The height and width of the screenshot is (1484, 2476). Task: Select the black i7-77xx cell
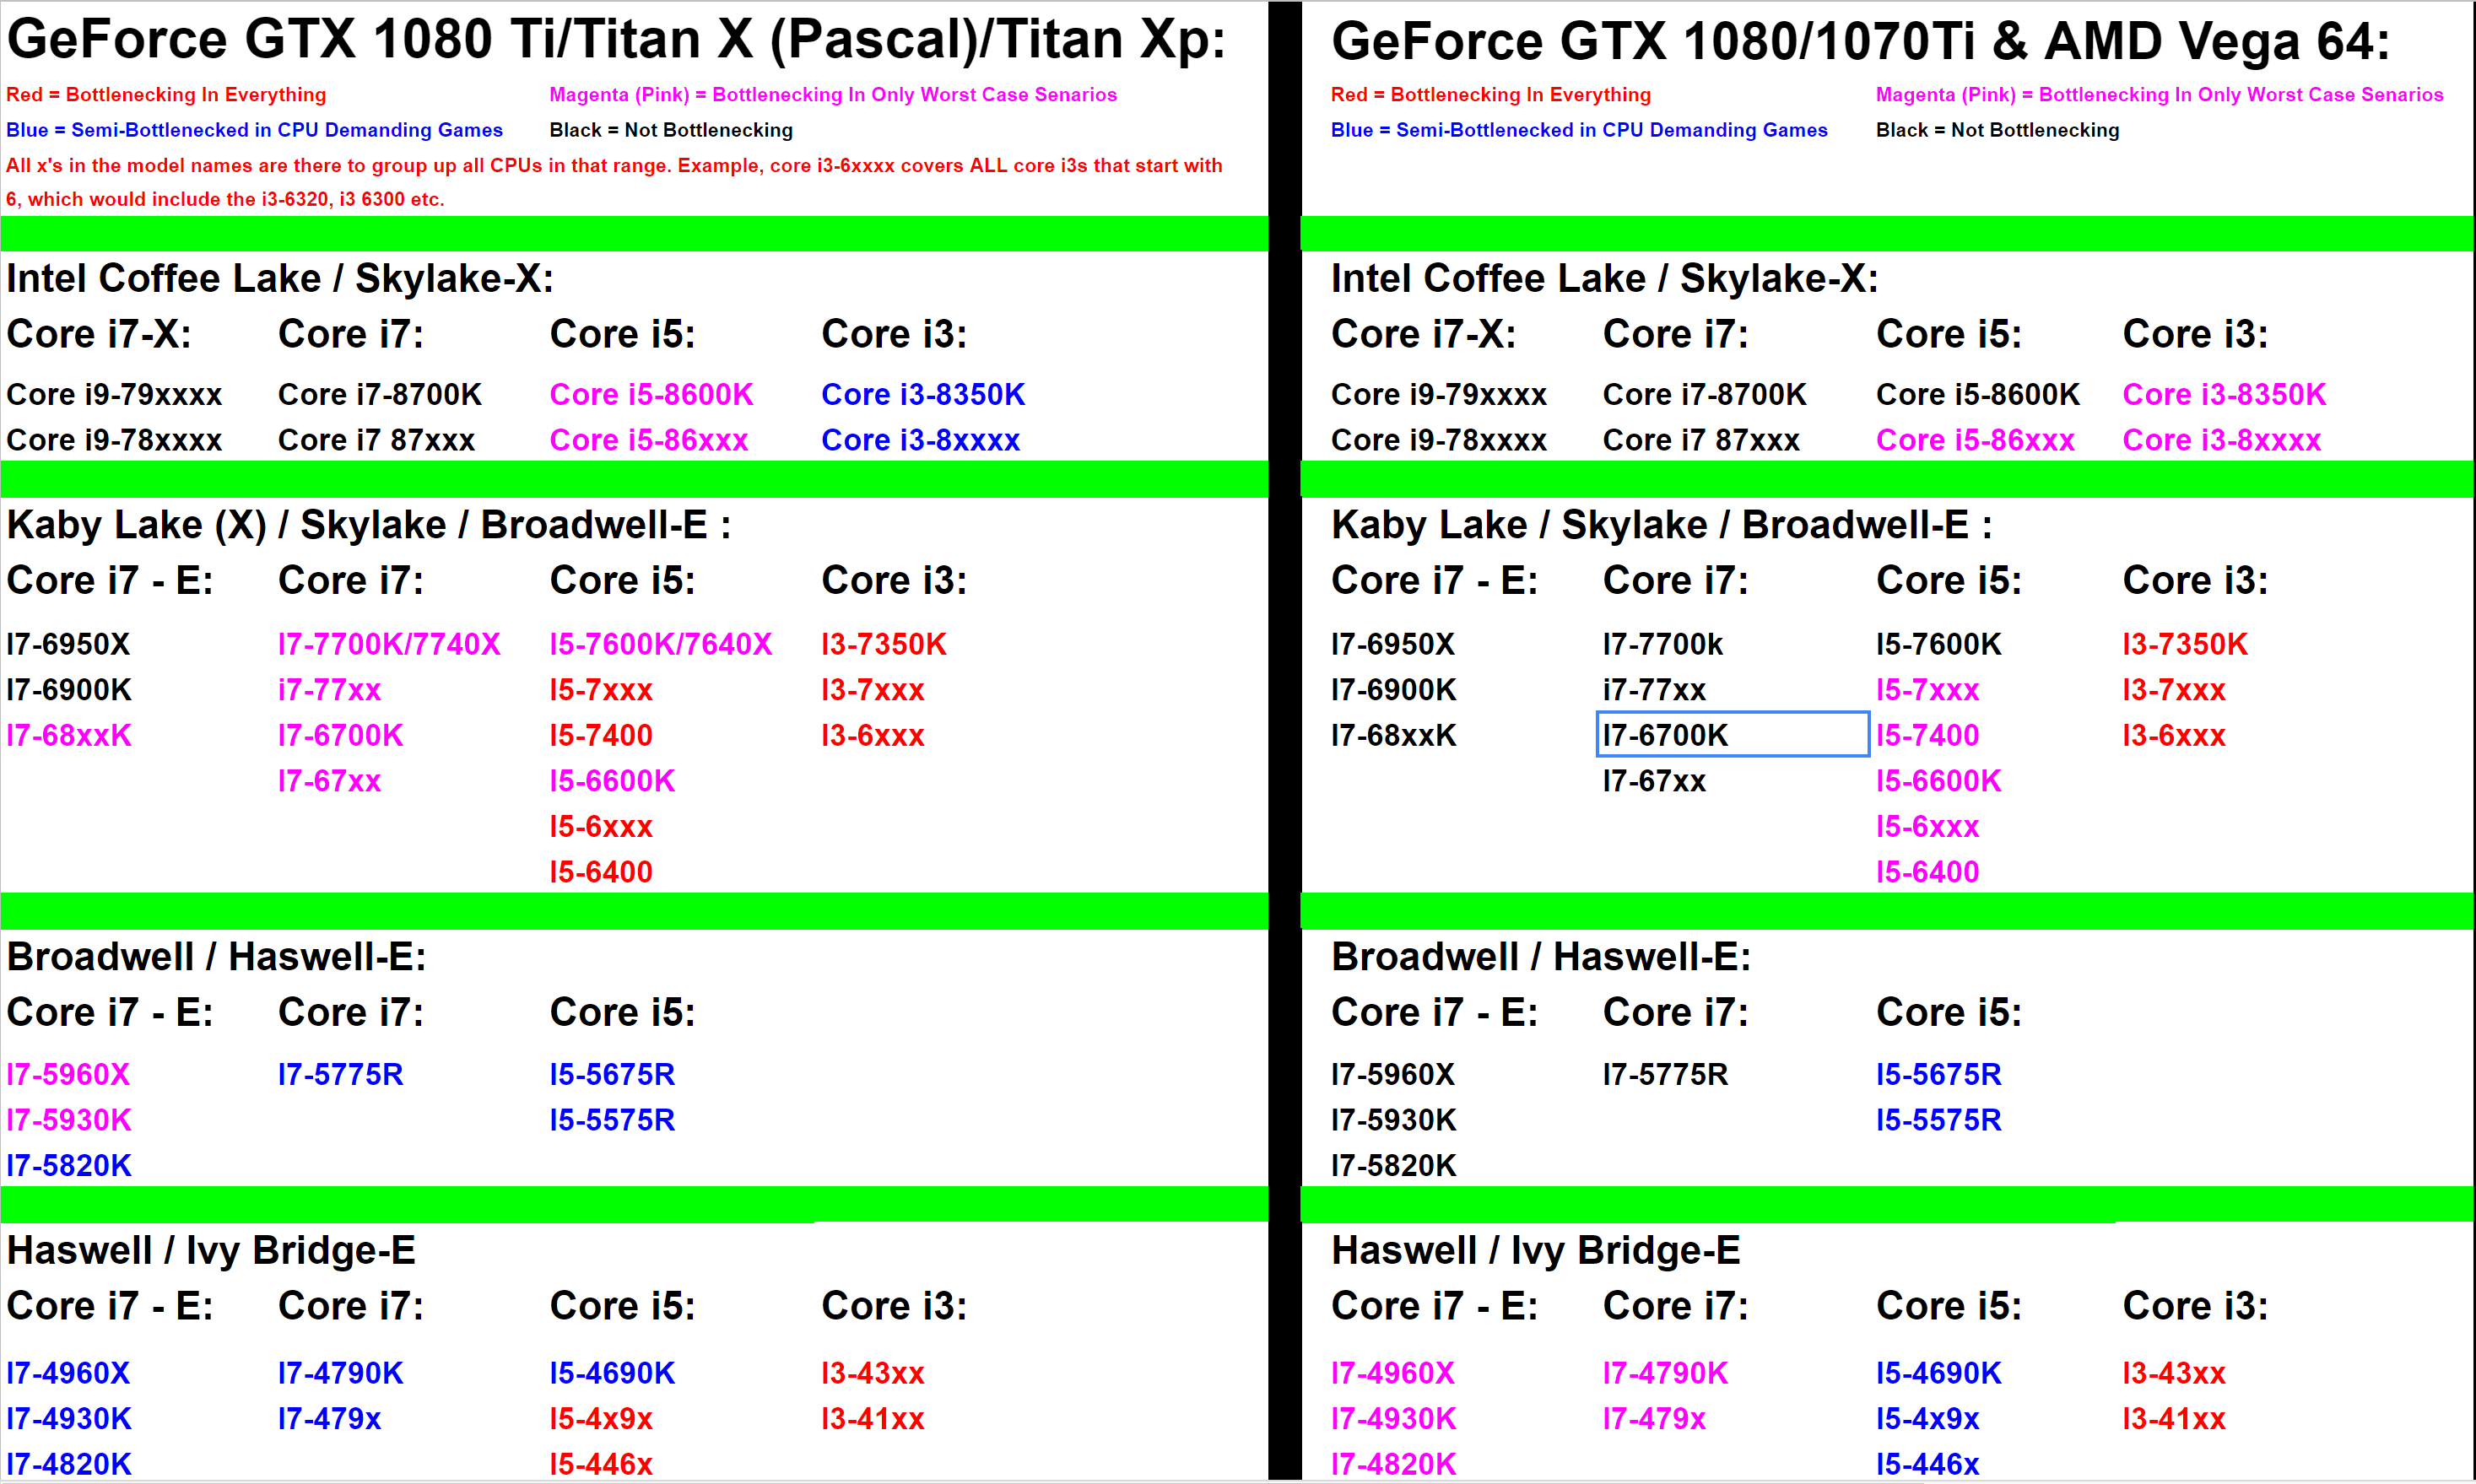coord(1654,690)
